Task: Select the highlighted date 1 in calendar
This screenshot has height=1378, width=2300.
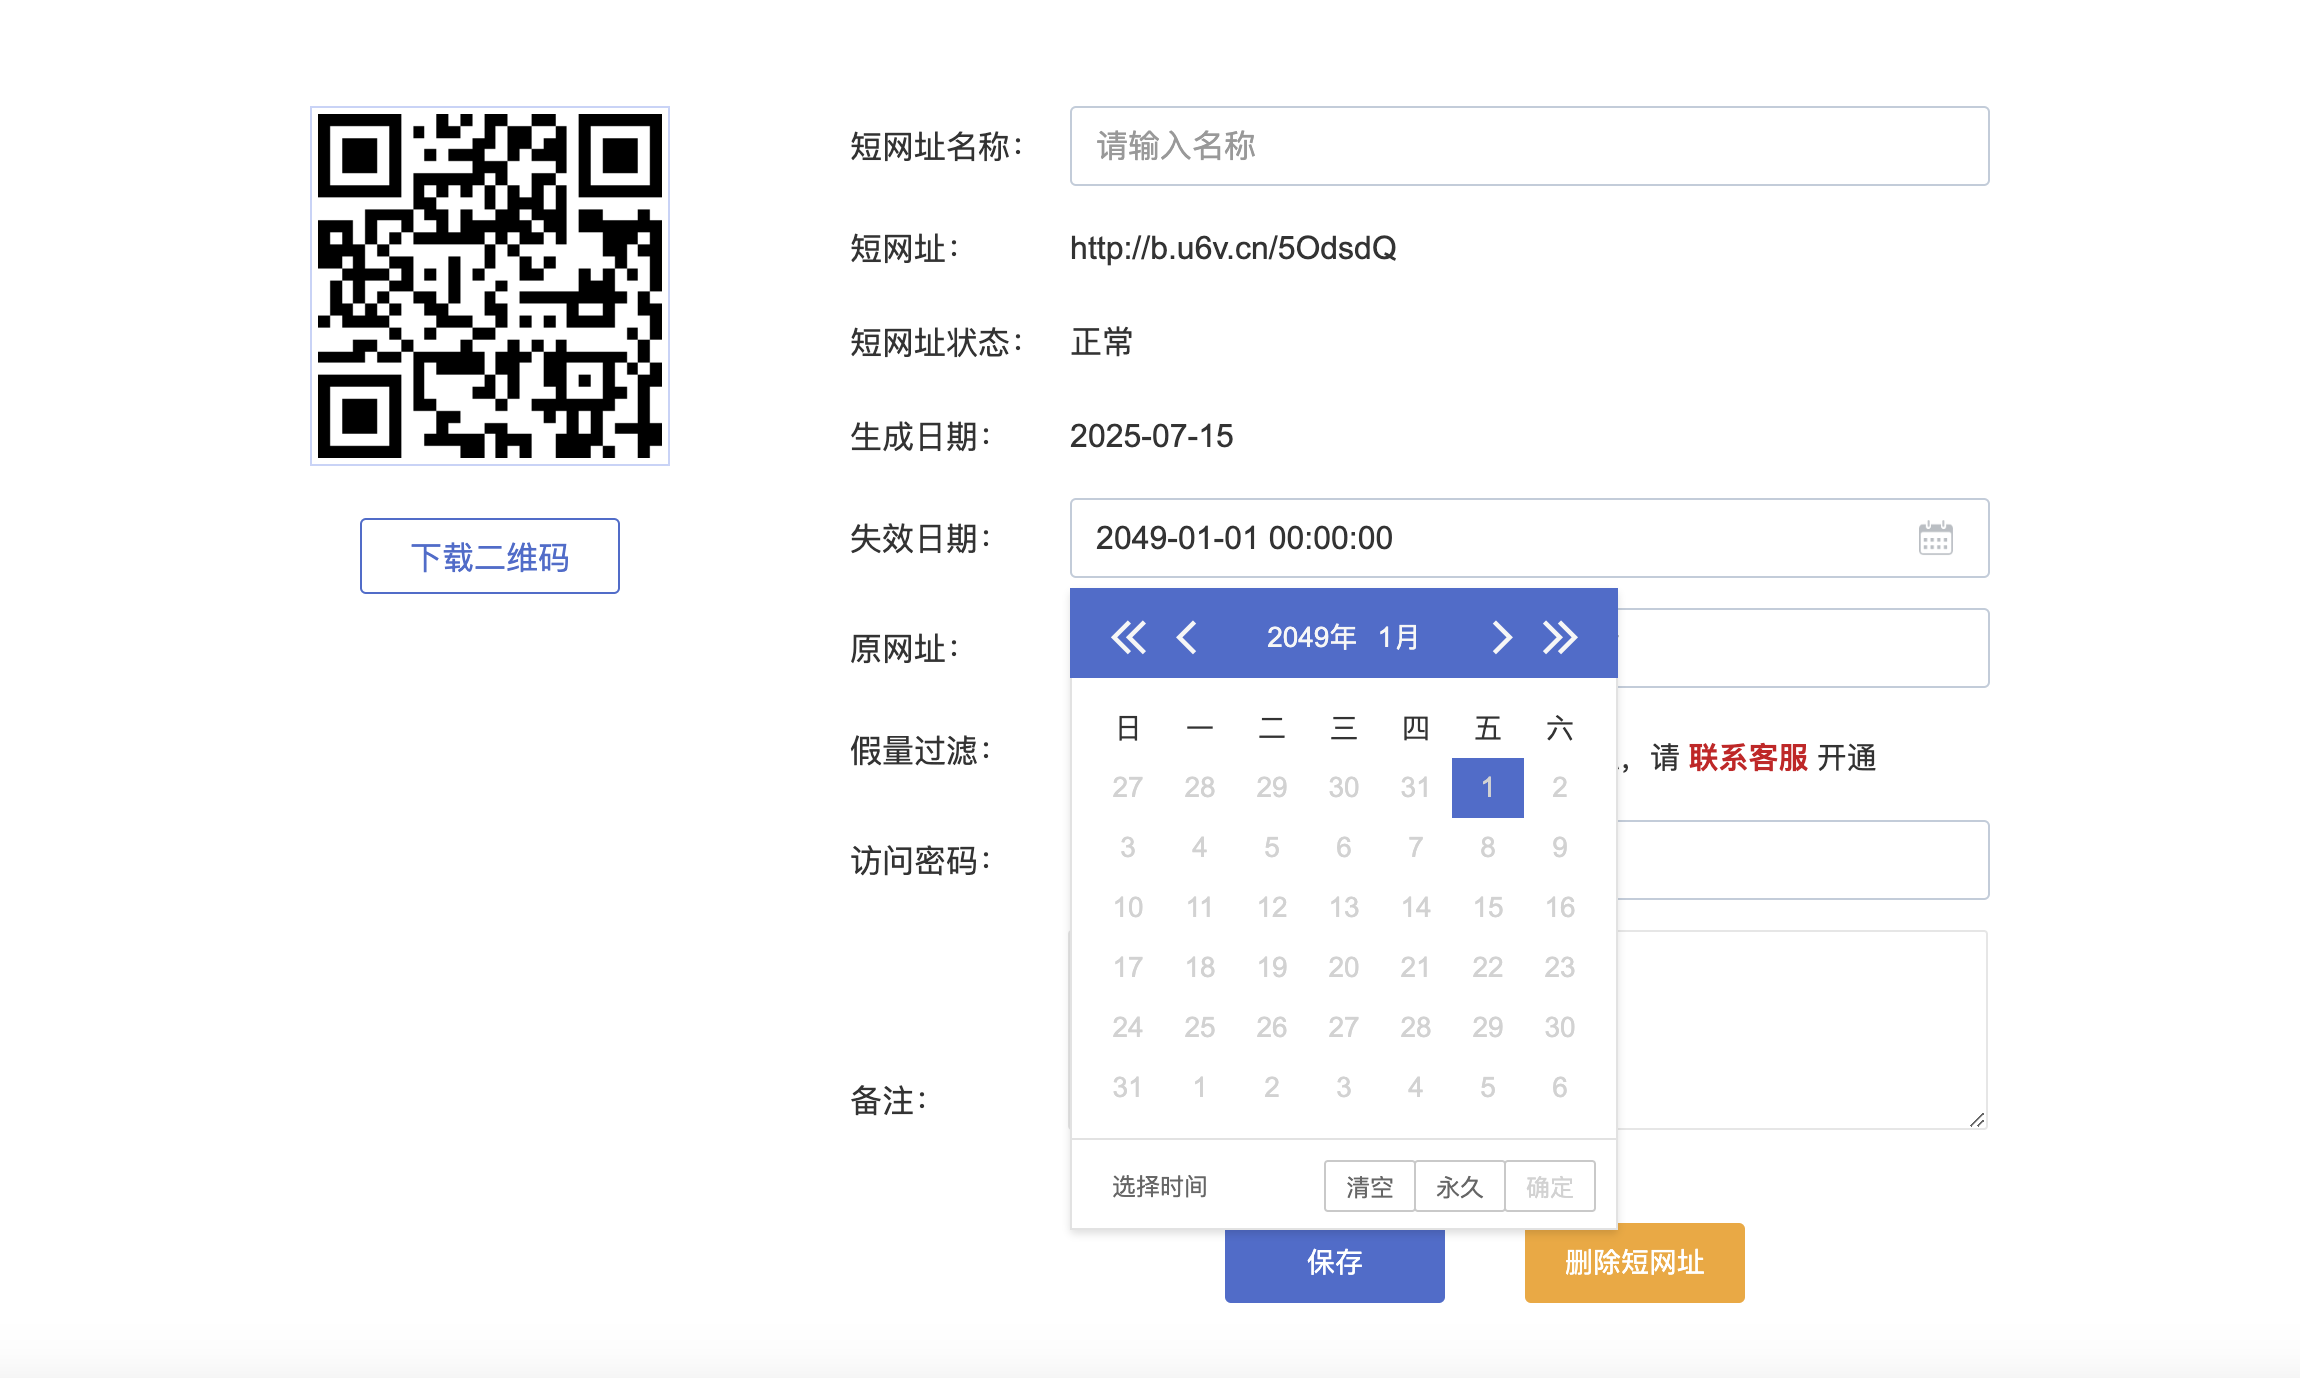Action: tap(1487, 788)
